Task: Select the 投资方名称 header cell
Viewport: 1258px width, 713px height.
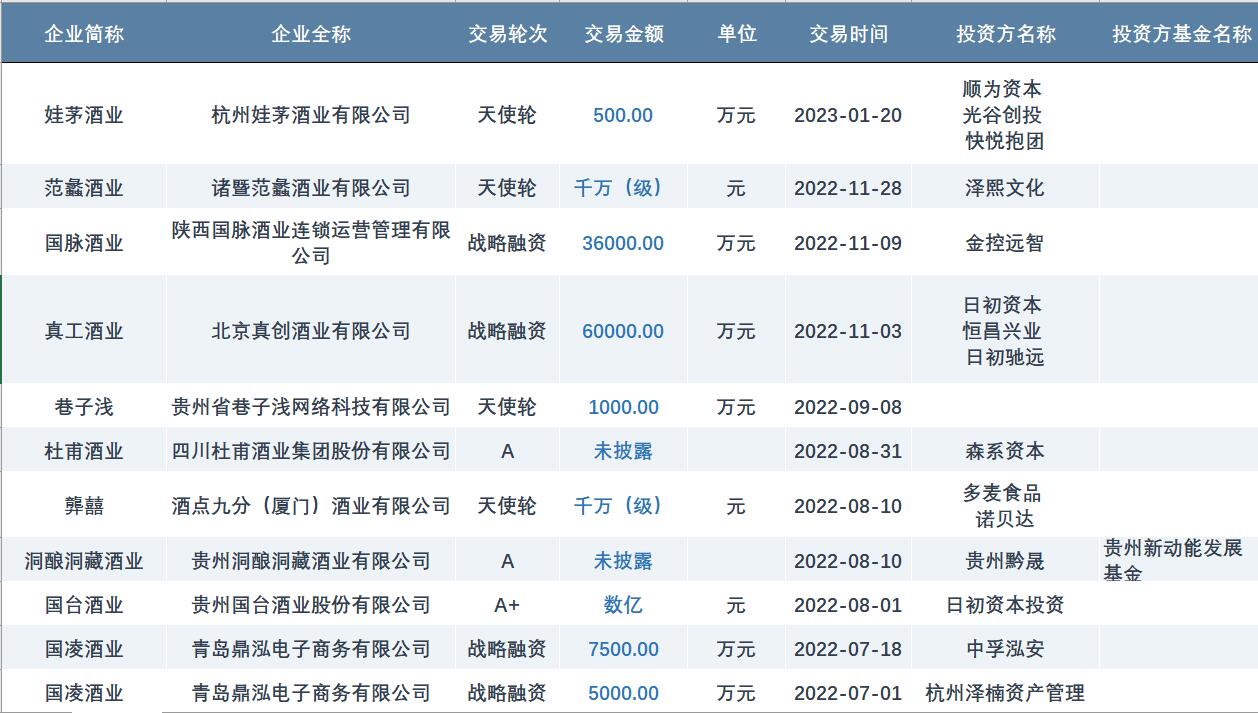Action: pos(1005,34)
